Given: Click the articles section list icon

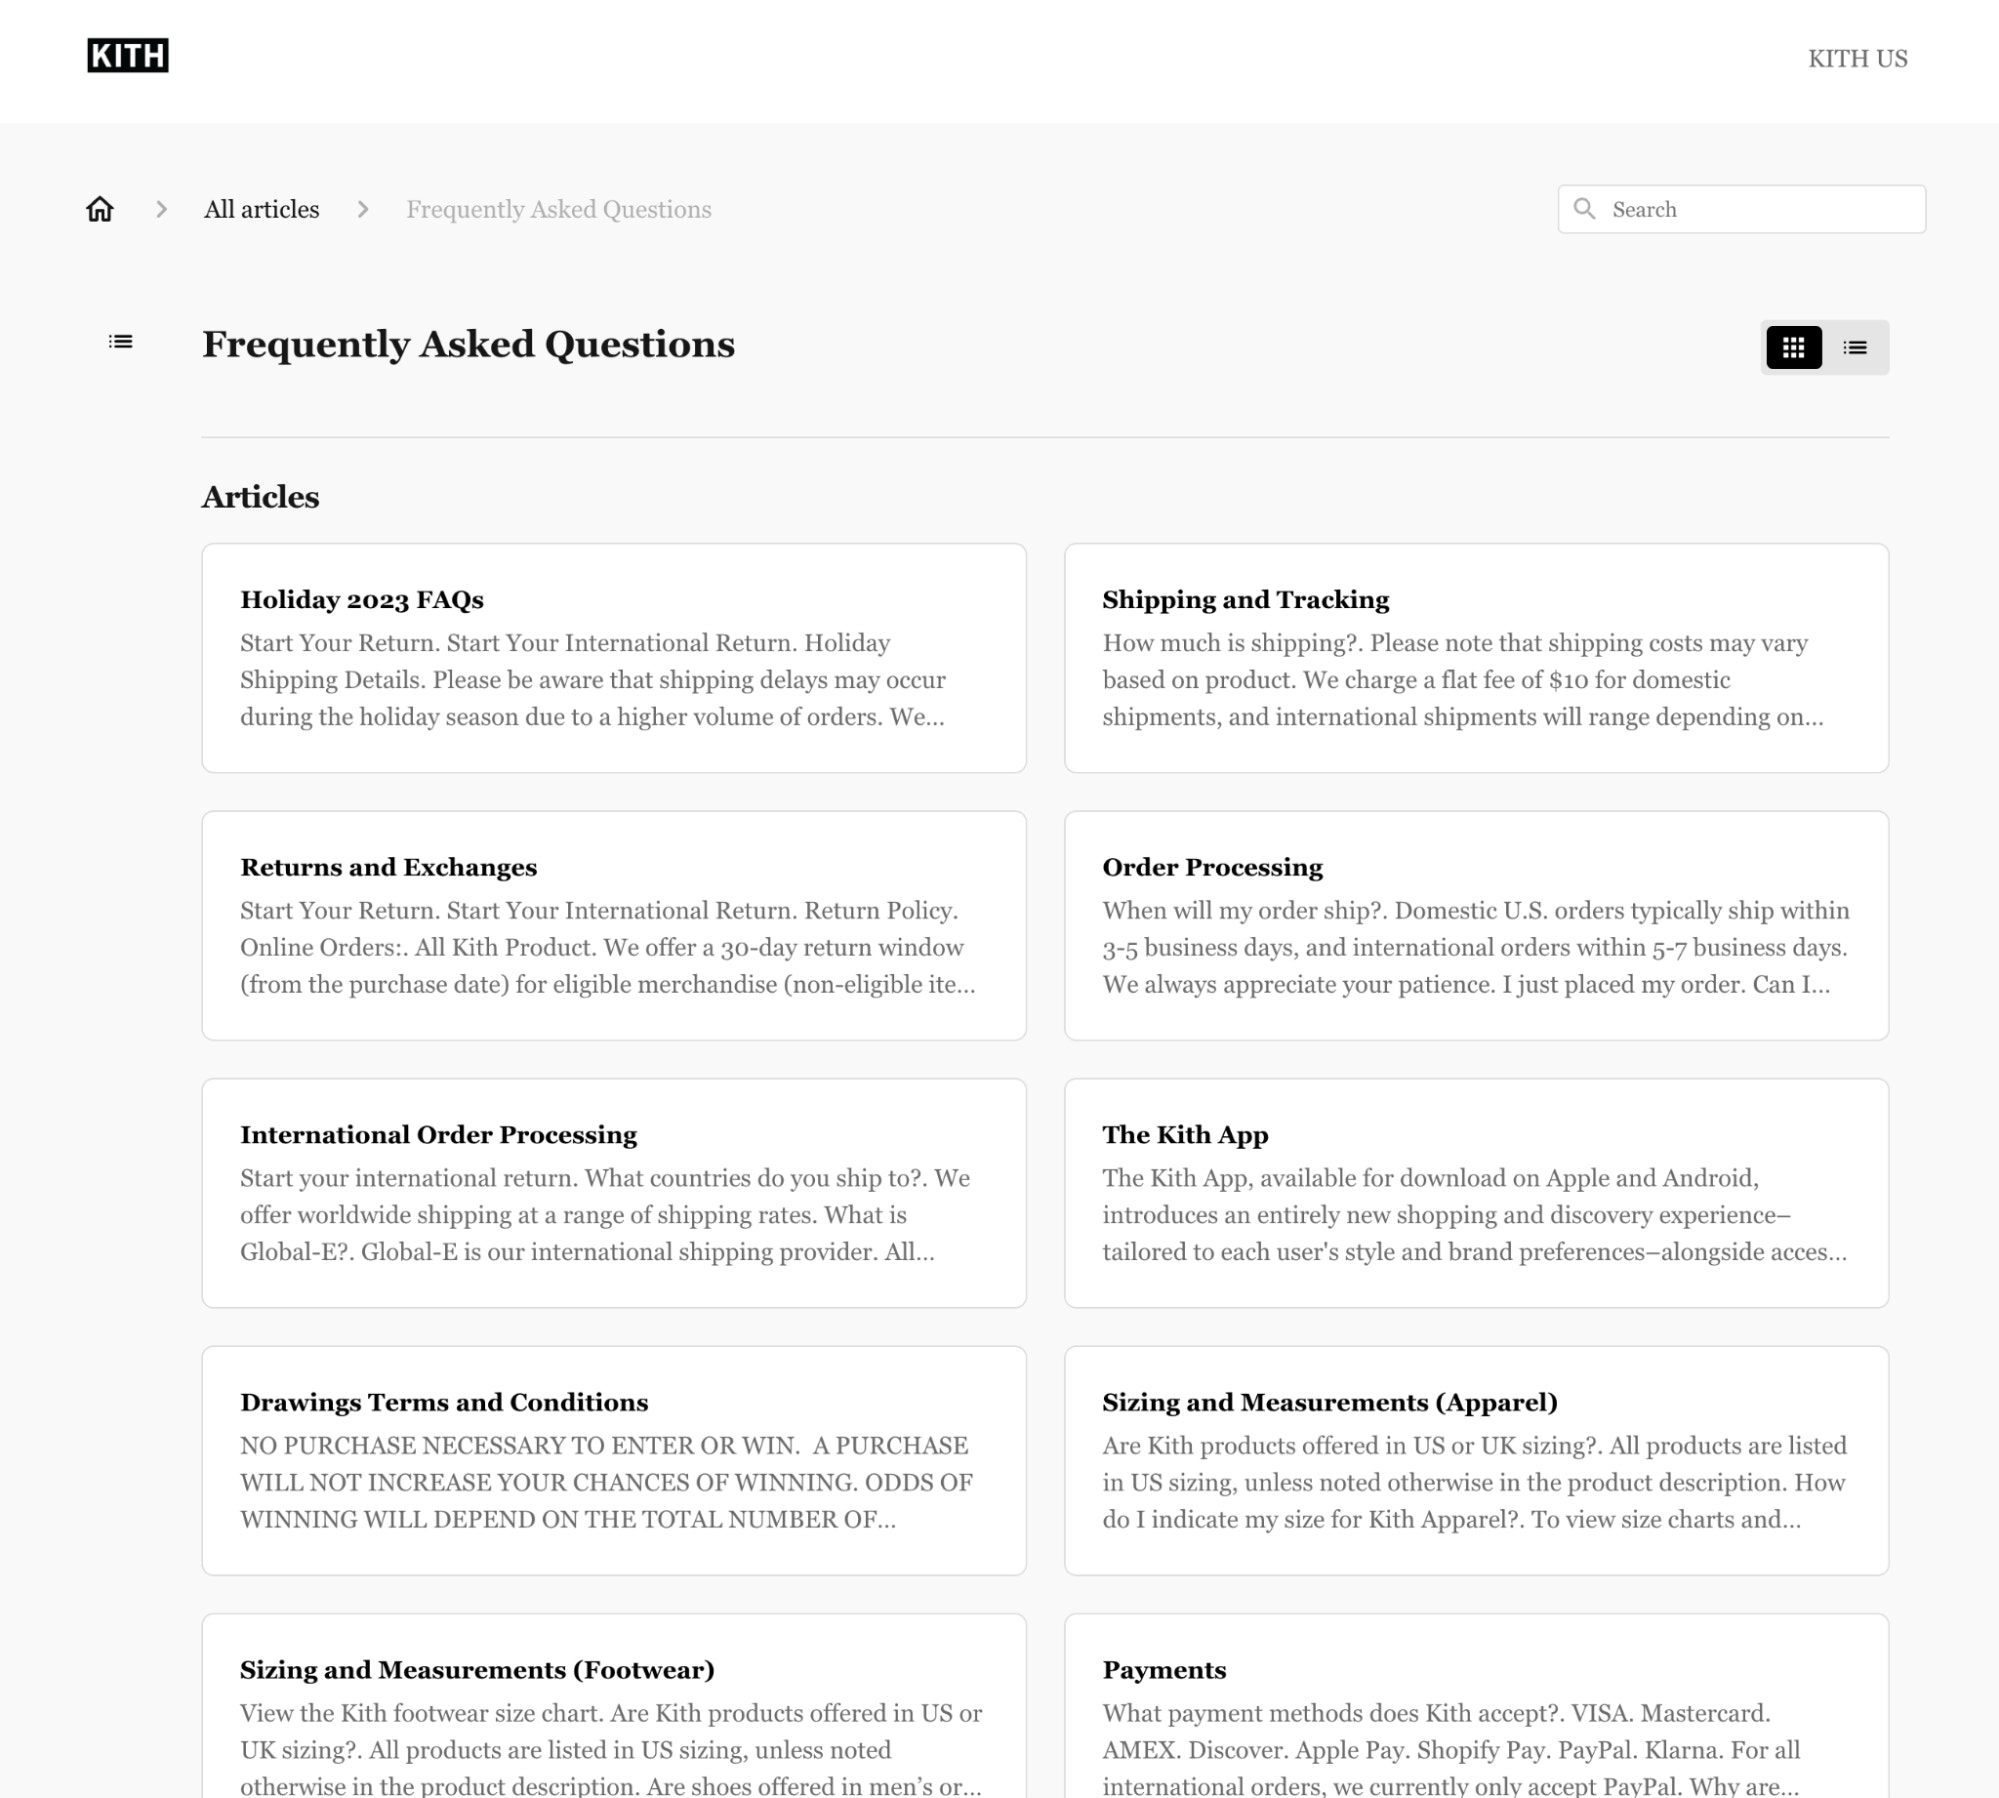Looking at the screenshot, I should (x=1853, y=345).
